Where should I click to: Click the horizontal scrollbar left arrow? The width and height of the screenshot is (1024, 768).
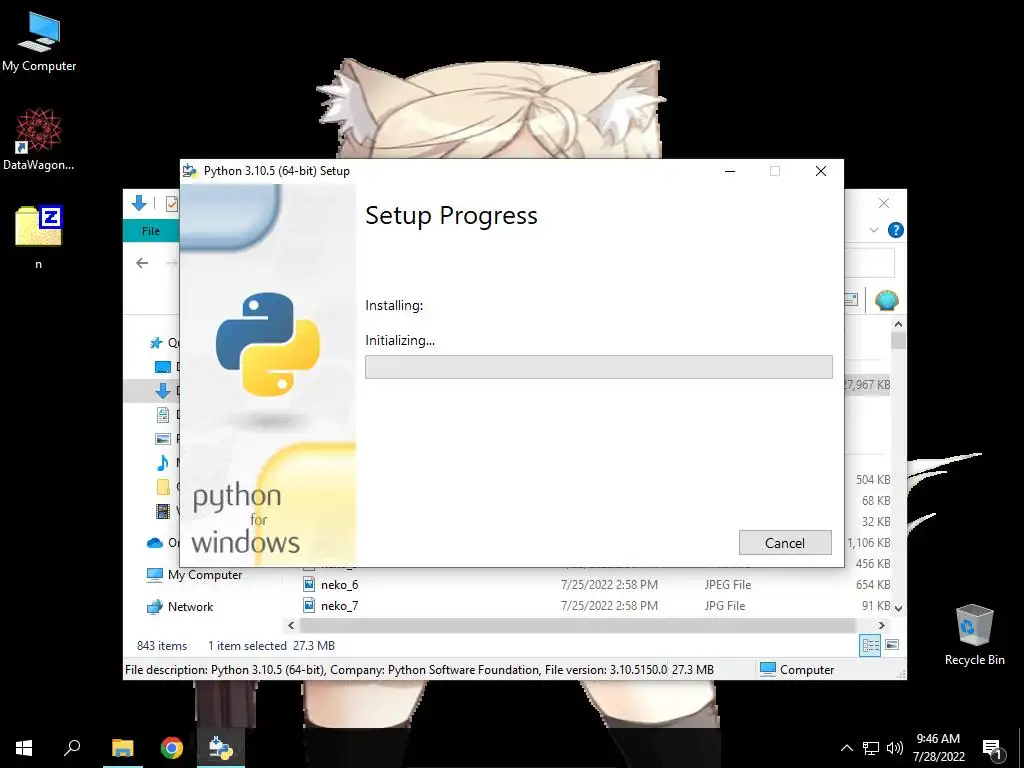pyautogui.click(x=291, y=626)
